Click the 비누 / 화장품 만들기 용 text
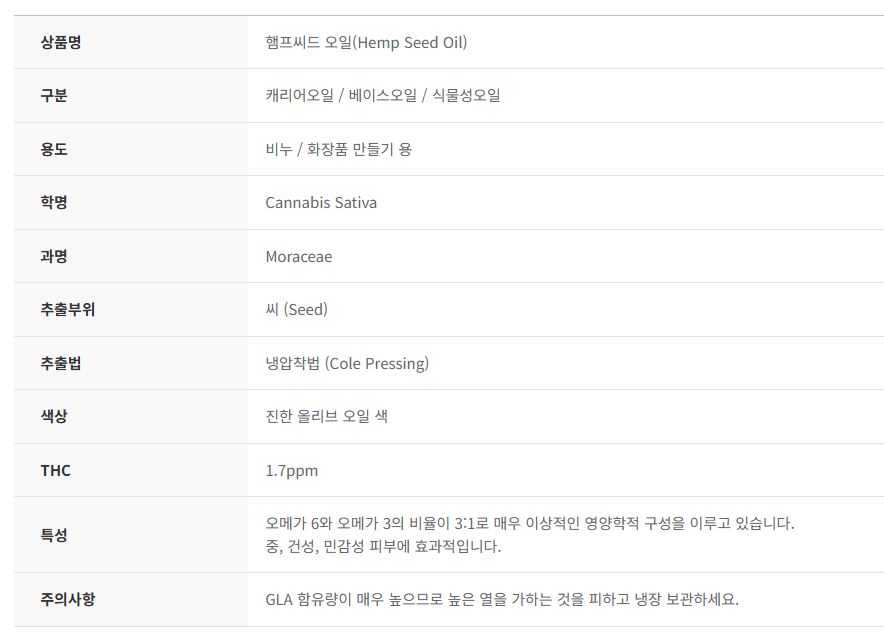This screenshot has height=640, width=884. (x=338, y=149)
